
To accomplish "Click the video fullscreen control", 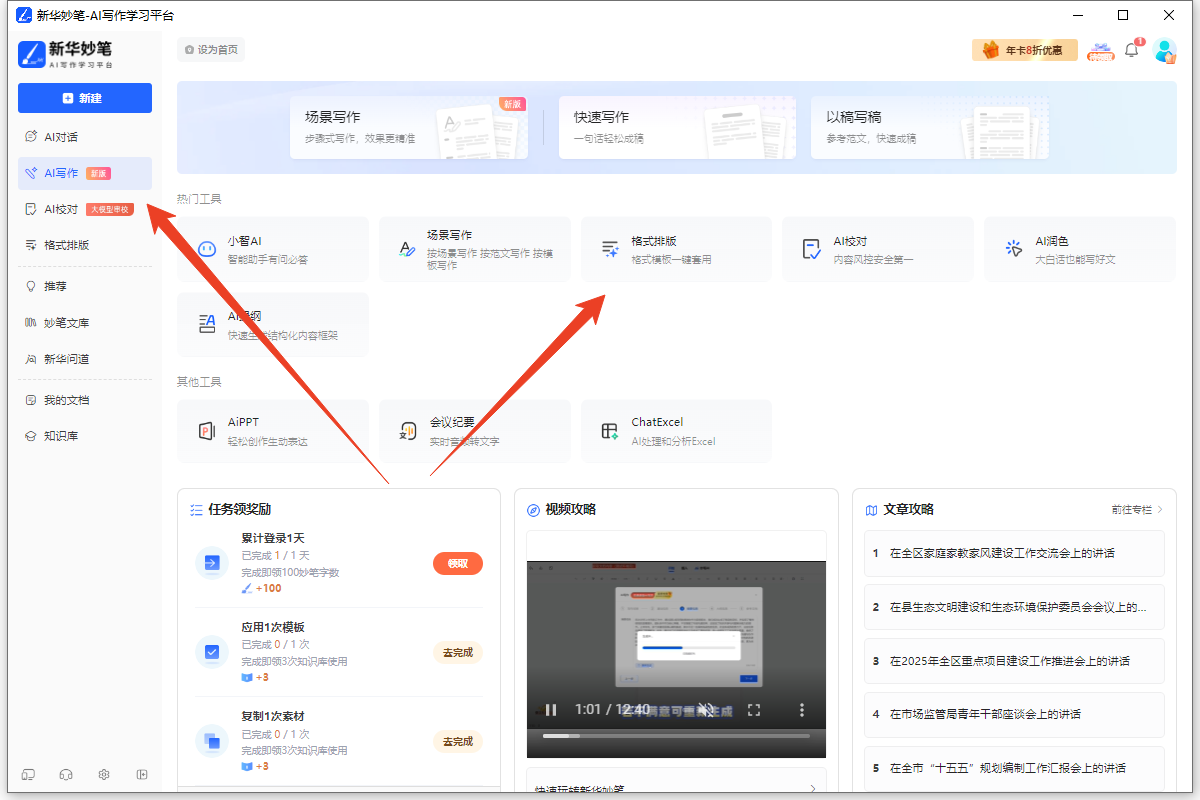I will (x=754, y=709).
